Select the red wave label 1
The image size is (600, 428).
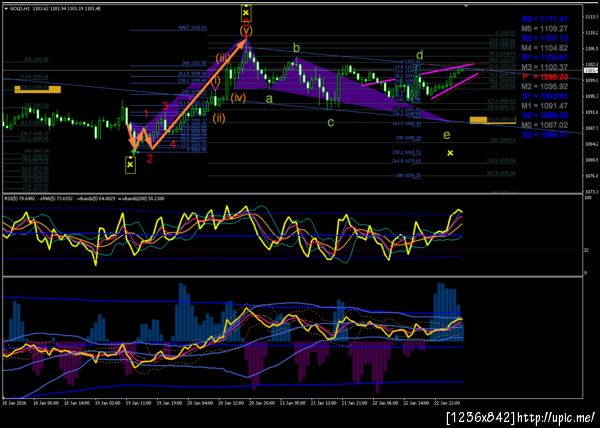point(146,113)
